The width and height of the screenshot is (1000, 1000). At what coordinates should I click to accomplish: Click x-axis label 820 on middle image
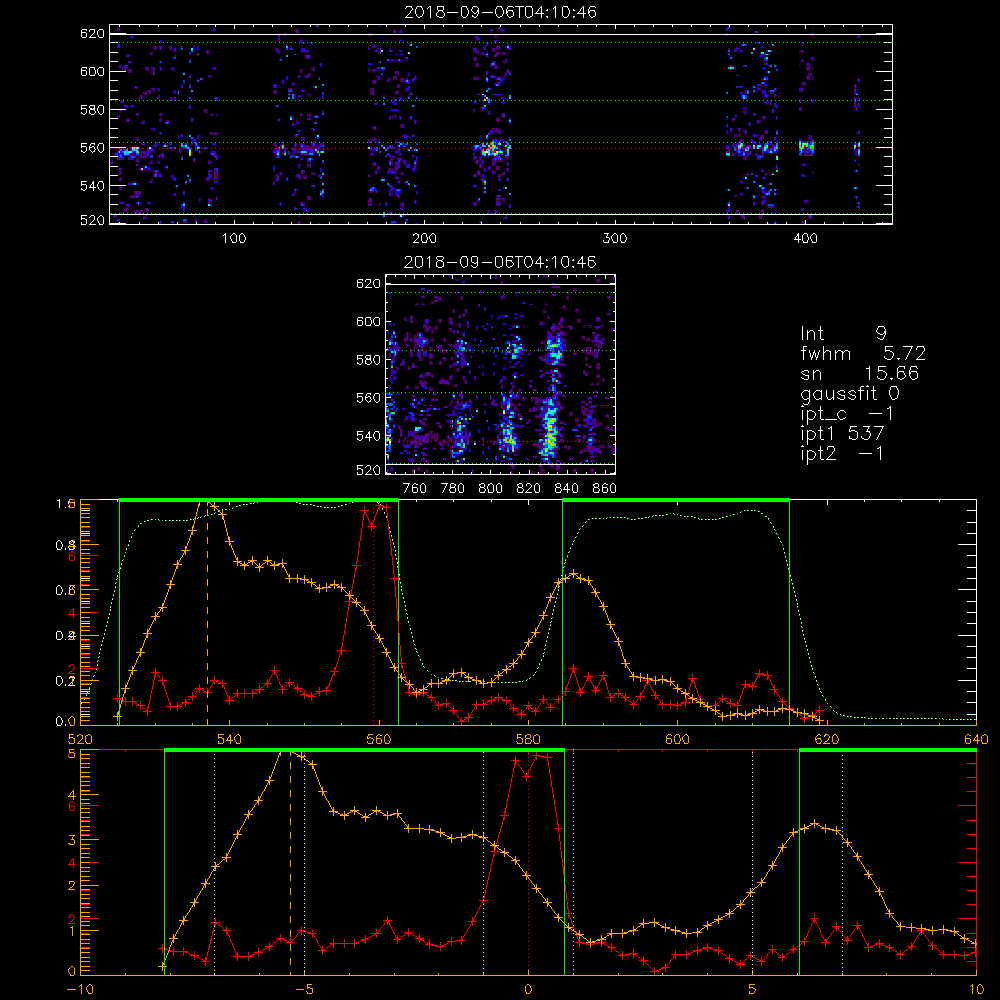coord(529,489)
